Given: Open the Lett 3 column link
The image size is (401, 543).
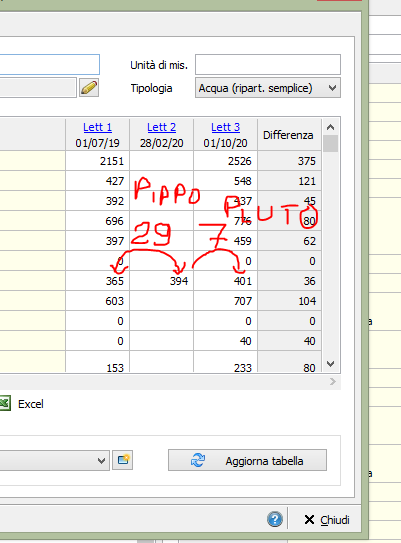Looking at the screenshot, I should pos(225,127).
